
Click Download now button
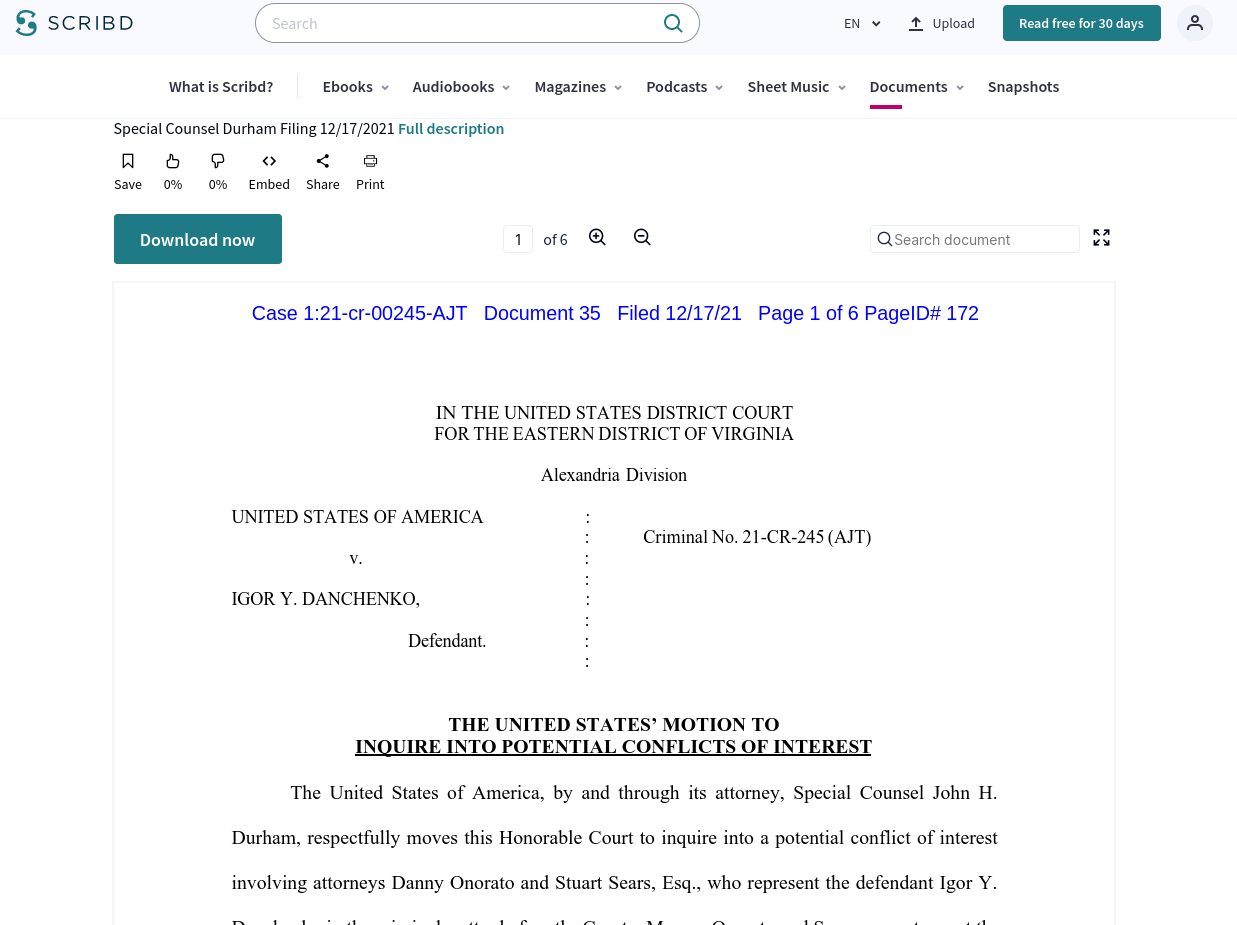[198, 239]
